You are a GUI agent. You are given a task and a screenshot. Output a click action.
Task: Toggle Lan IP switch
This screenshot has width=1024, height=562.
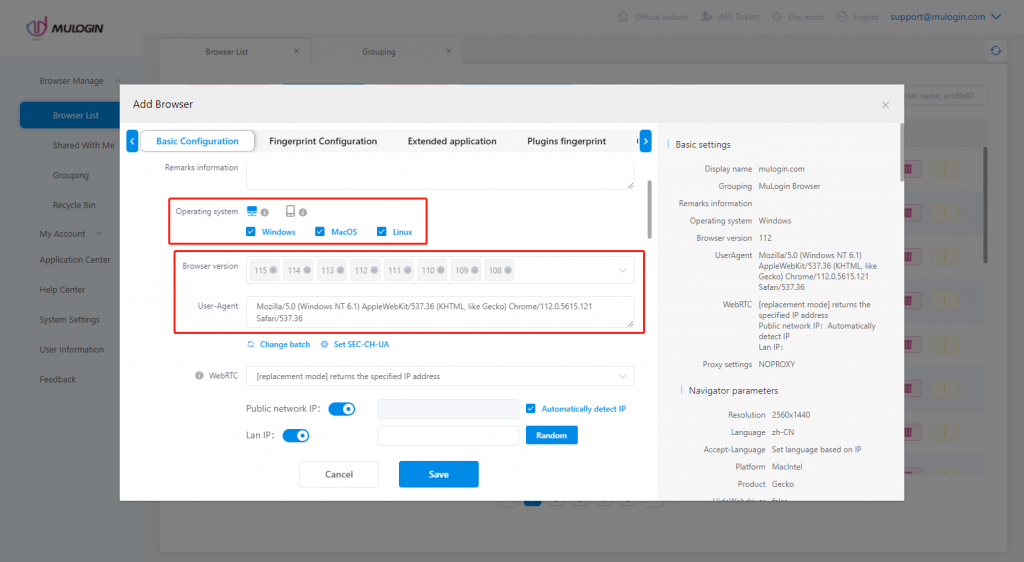(x=296, y=435)
